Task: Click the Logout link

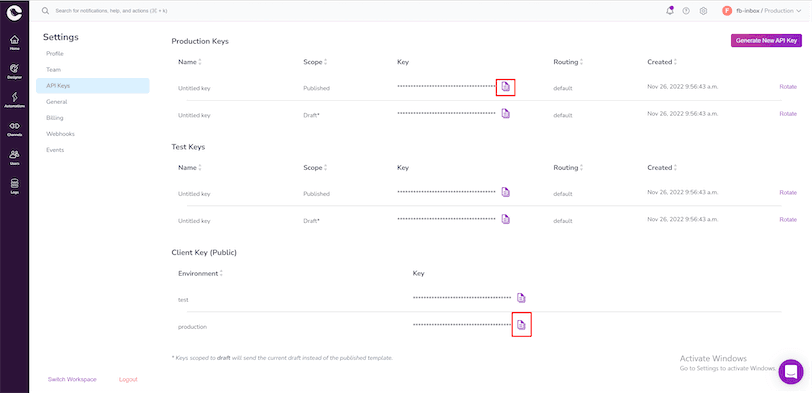Action: [128, 380]
